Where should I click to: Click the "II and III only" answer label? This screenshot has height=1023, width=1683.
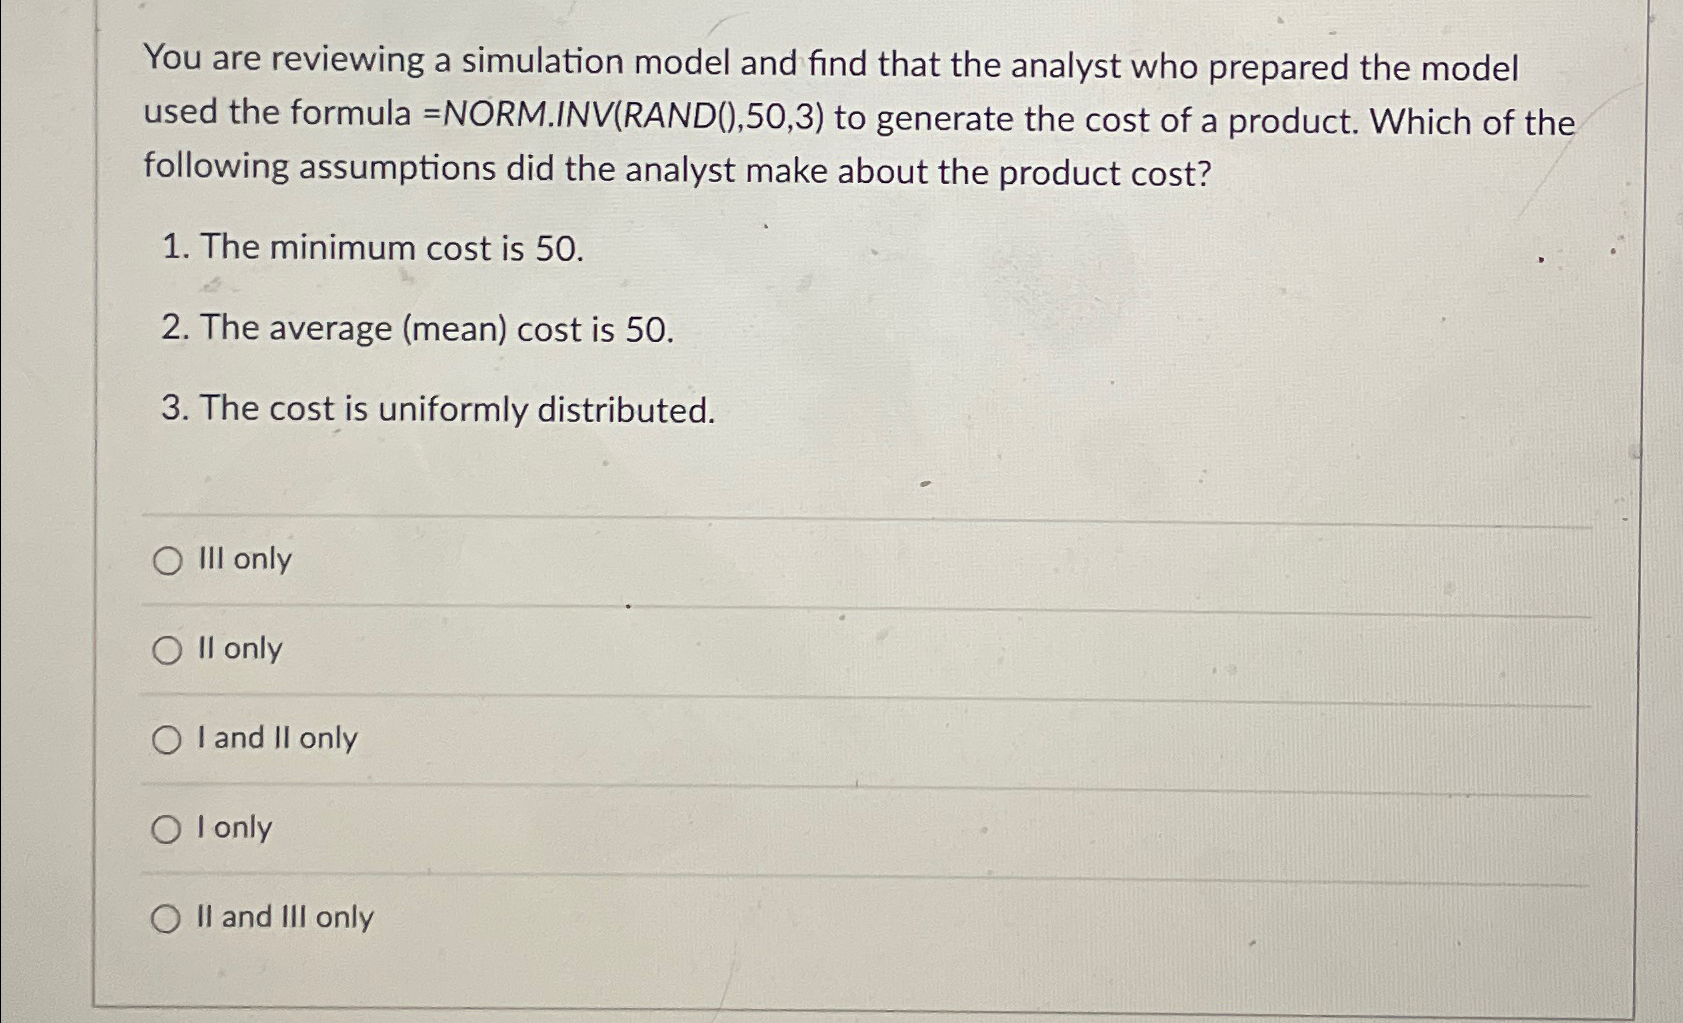[286, 918]
